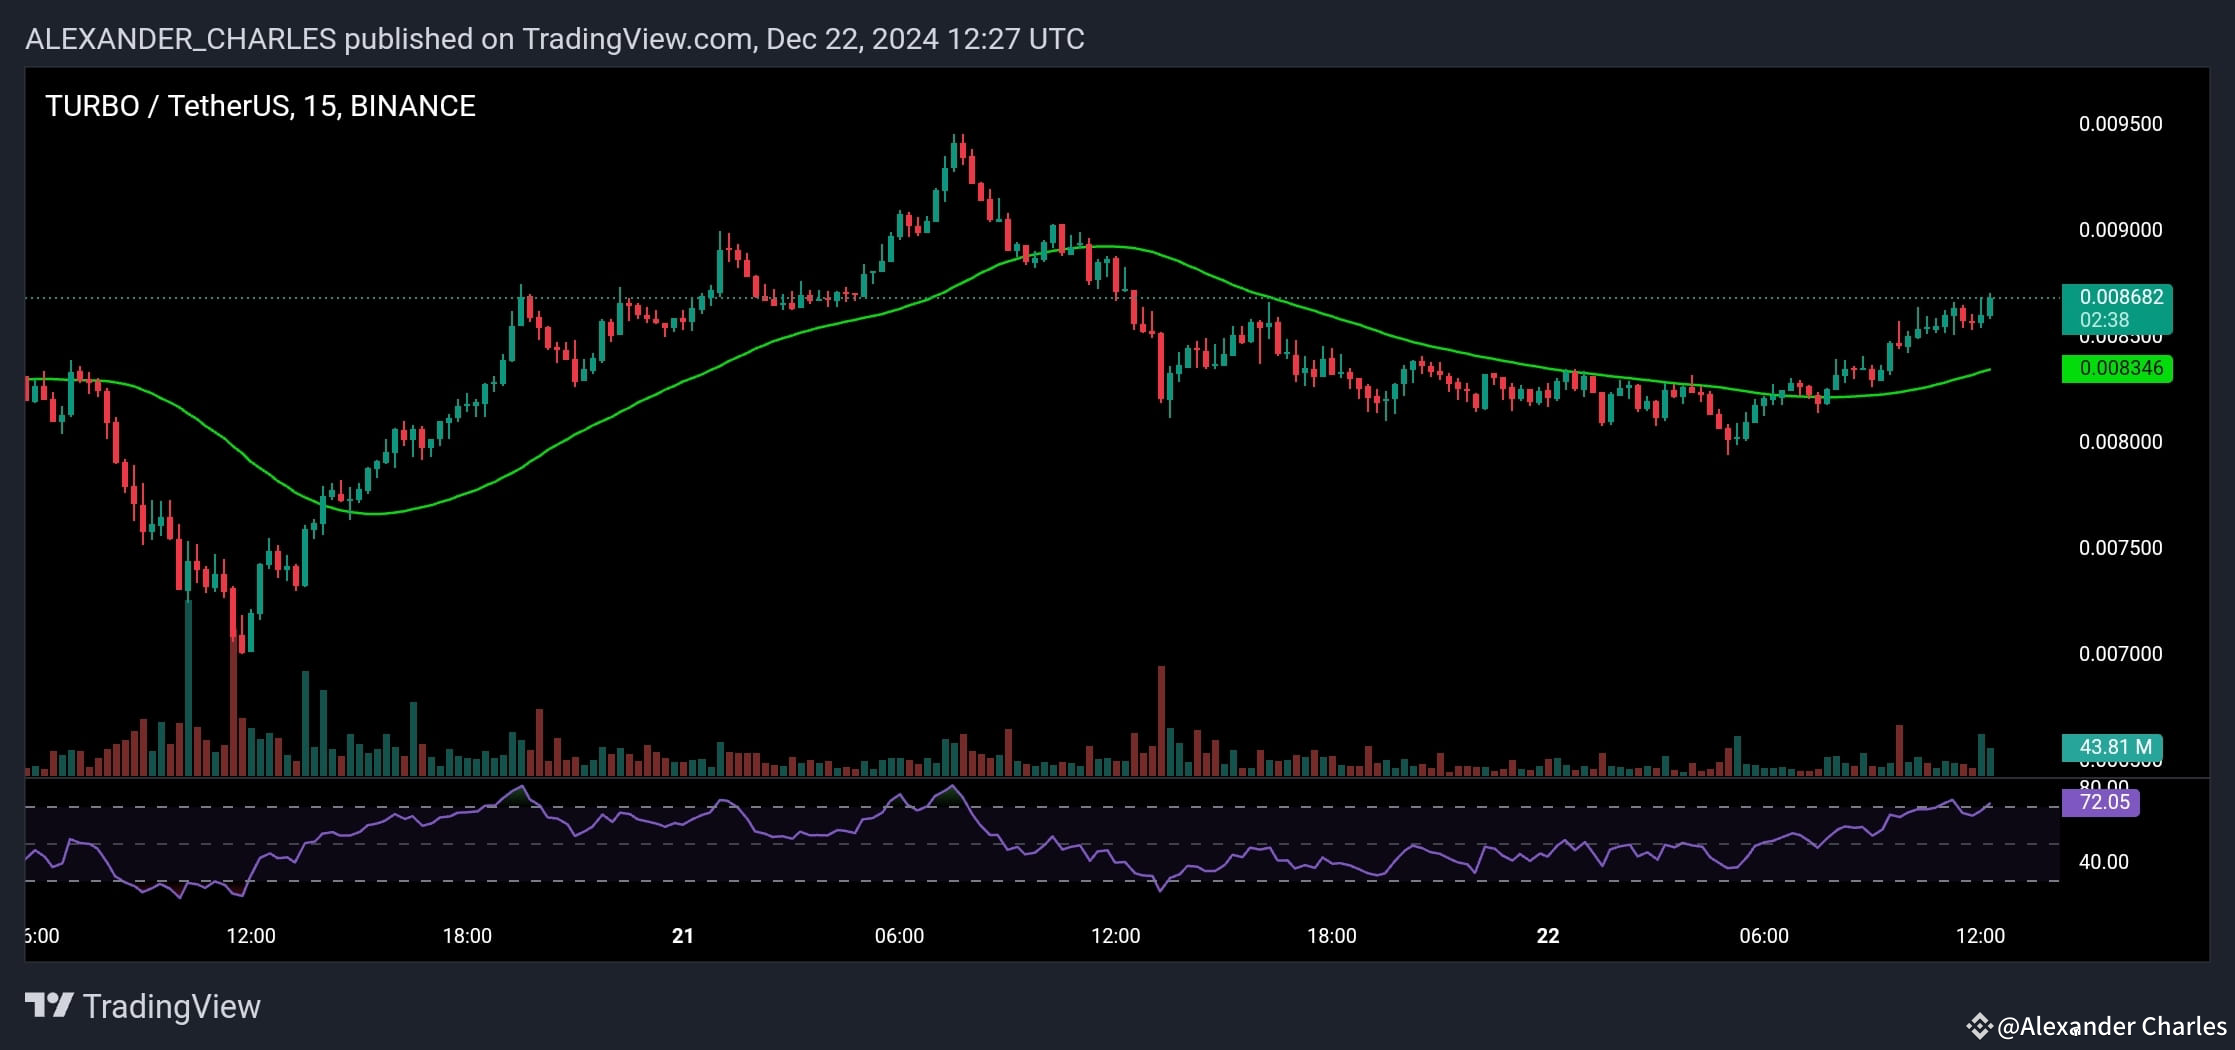Click the date 22 on the time axis
Viewport: 2235px width, 1050px height.
(x=1546, y=936)
